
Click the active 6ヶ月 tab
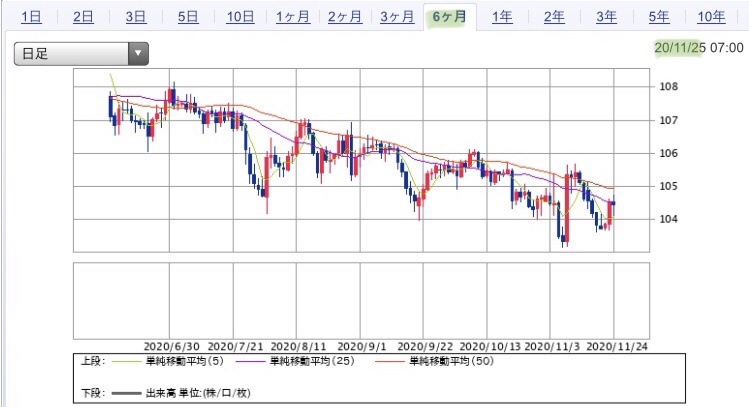449,17
